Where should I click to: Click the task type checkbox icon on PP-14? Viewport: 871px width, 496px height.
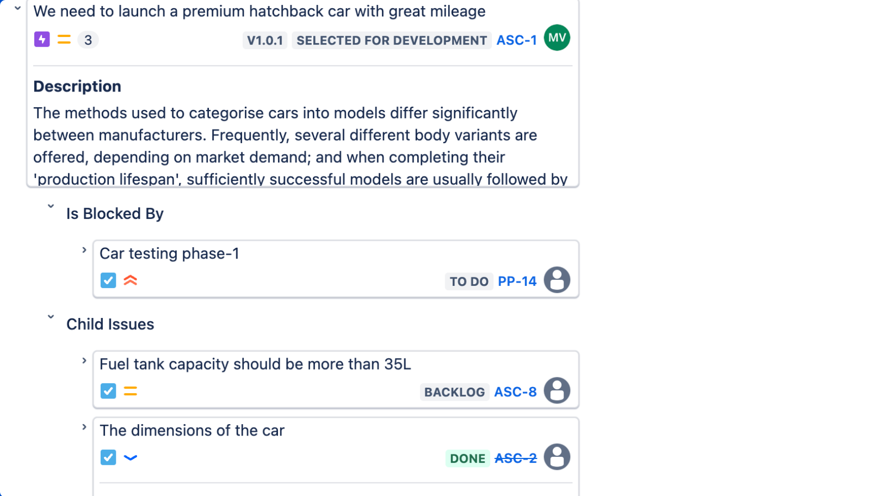click(x=108, y=281)
